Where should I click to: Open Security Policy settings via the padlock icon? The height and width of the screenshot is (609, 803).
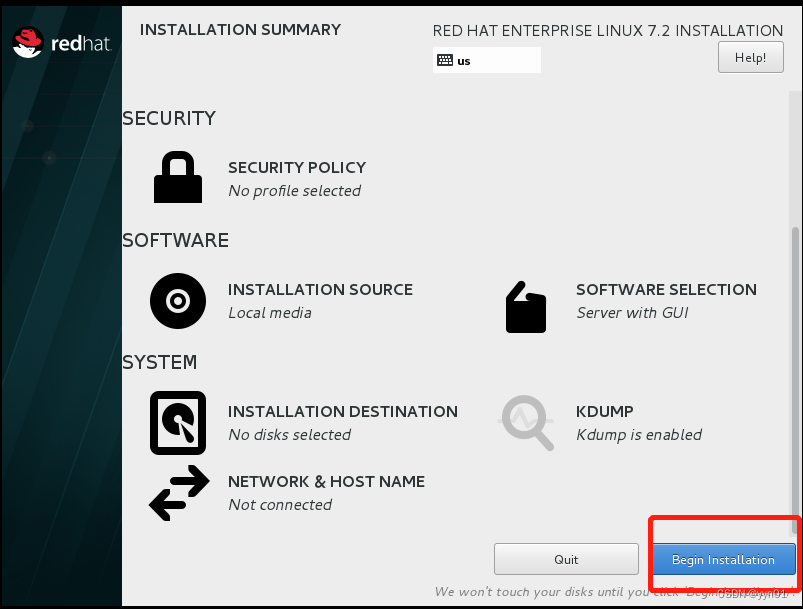(177, 177)
